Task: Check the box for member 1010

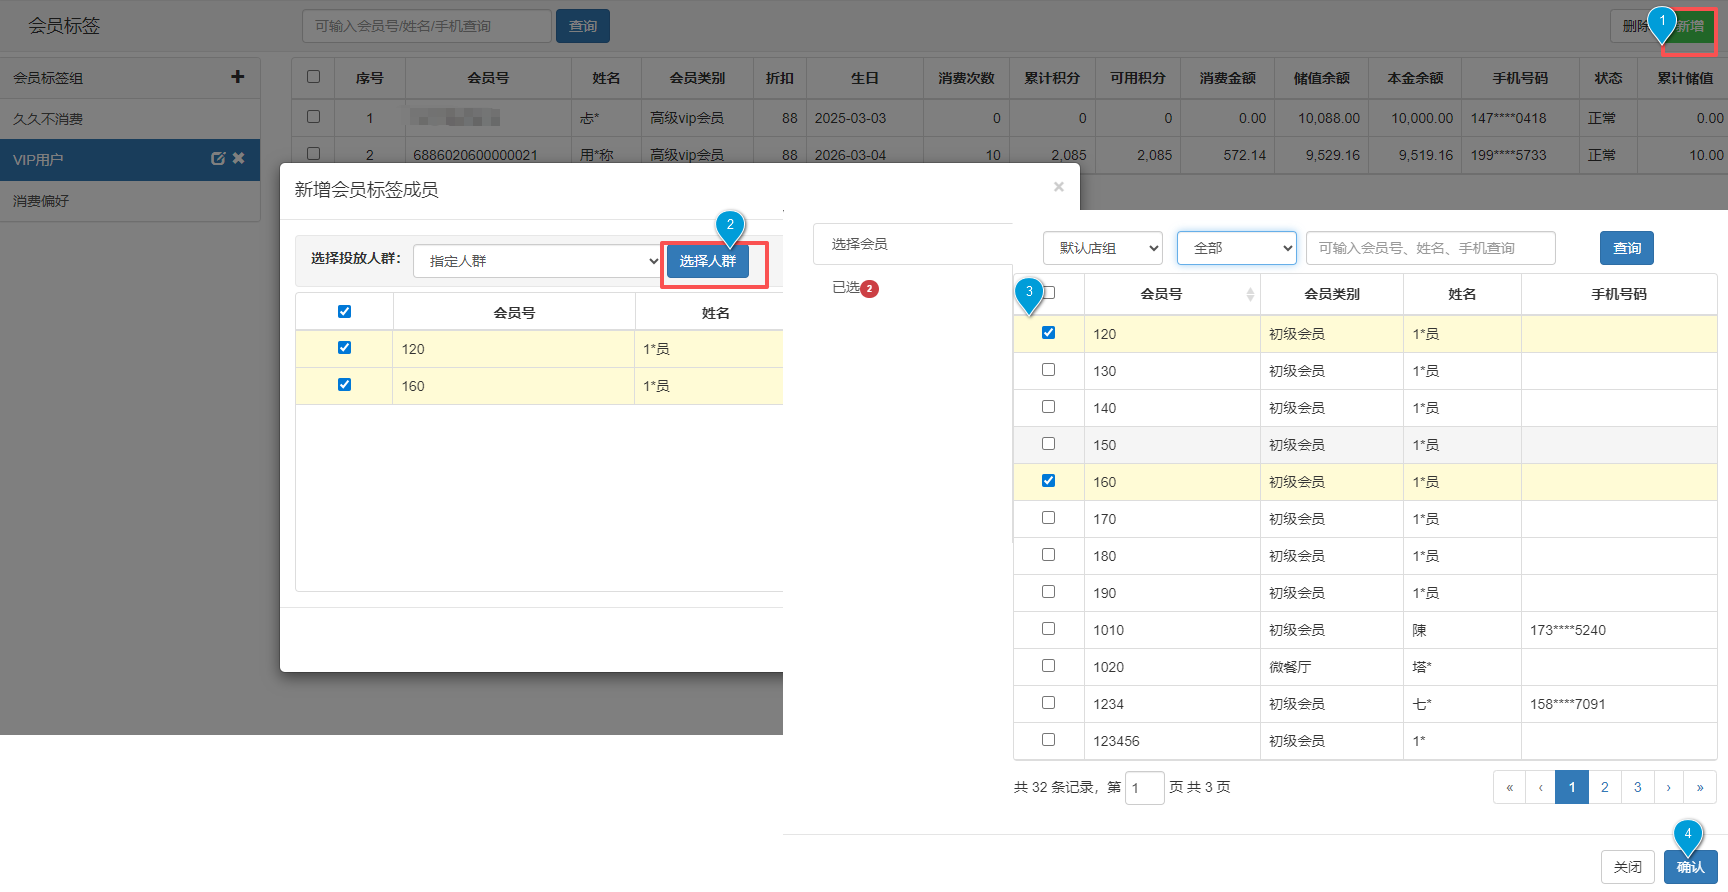Action: tap(1048, 629)
